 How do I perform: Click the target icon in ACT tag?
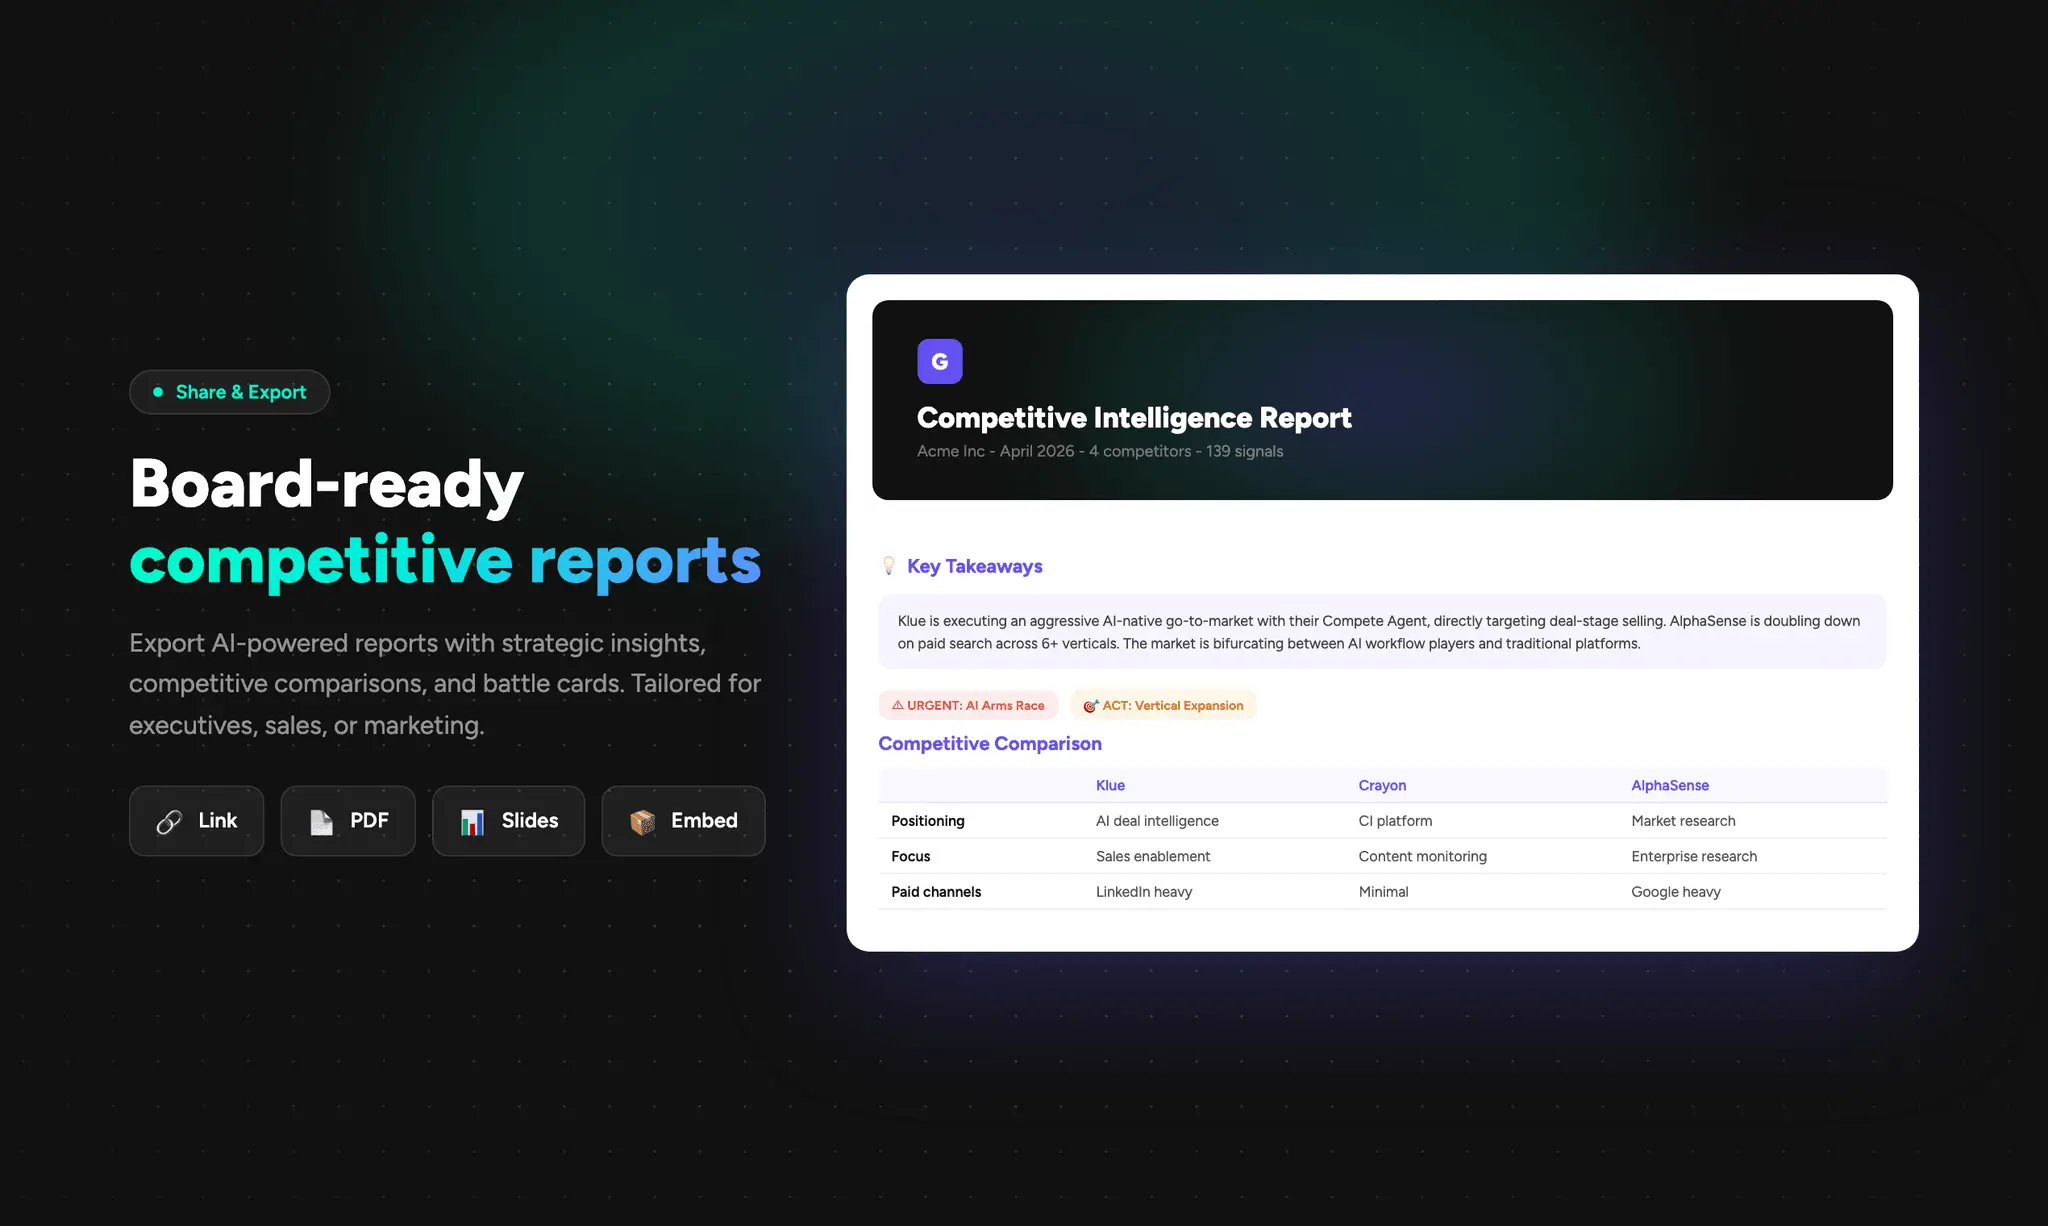[x=1091, y=705]
